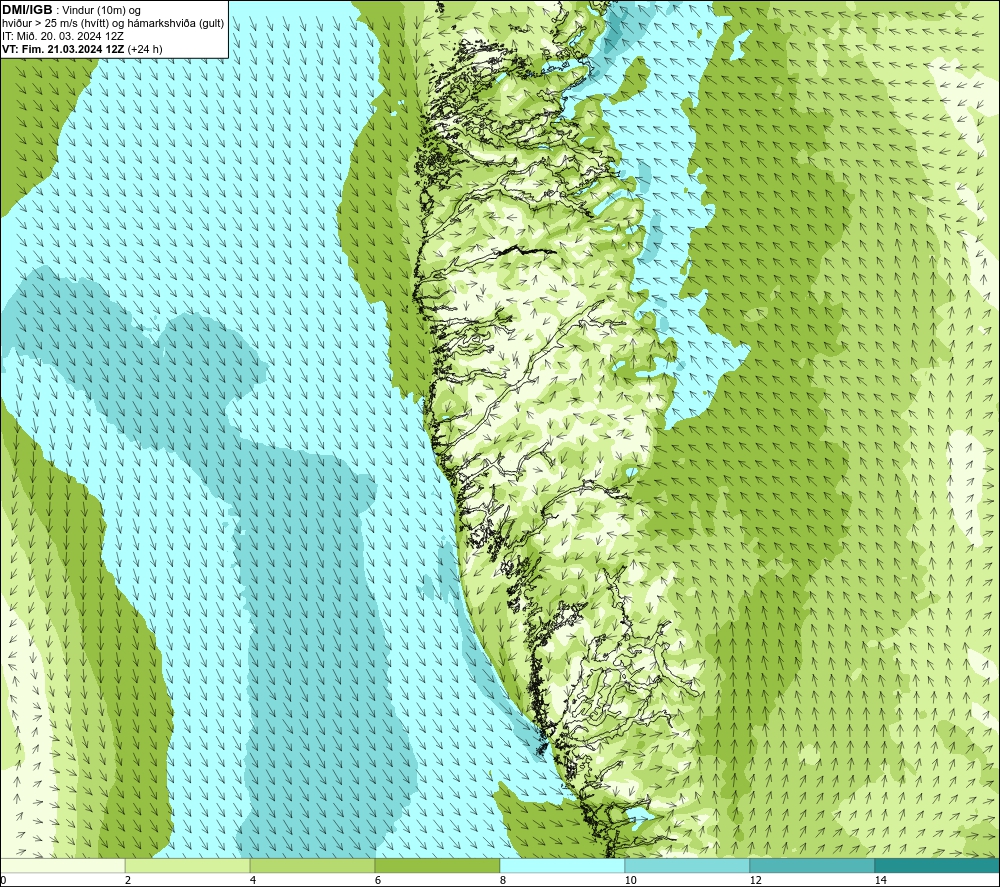The height and width of the screenshot is (887, 1000).
Task: Select the palest 0–2 m/s color bar segment
Action: pos(62,865)
